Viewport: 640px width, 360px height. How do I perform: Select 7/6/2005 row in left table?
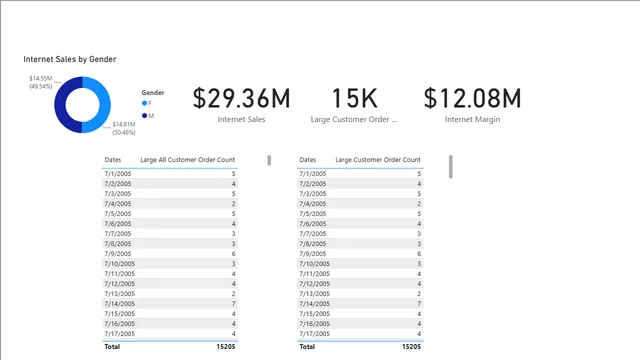pos(170,224)
